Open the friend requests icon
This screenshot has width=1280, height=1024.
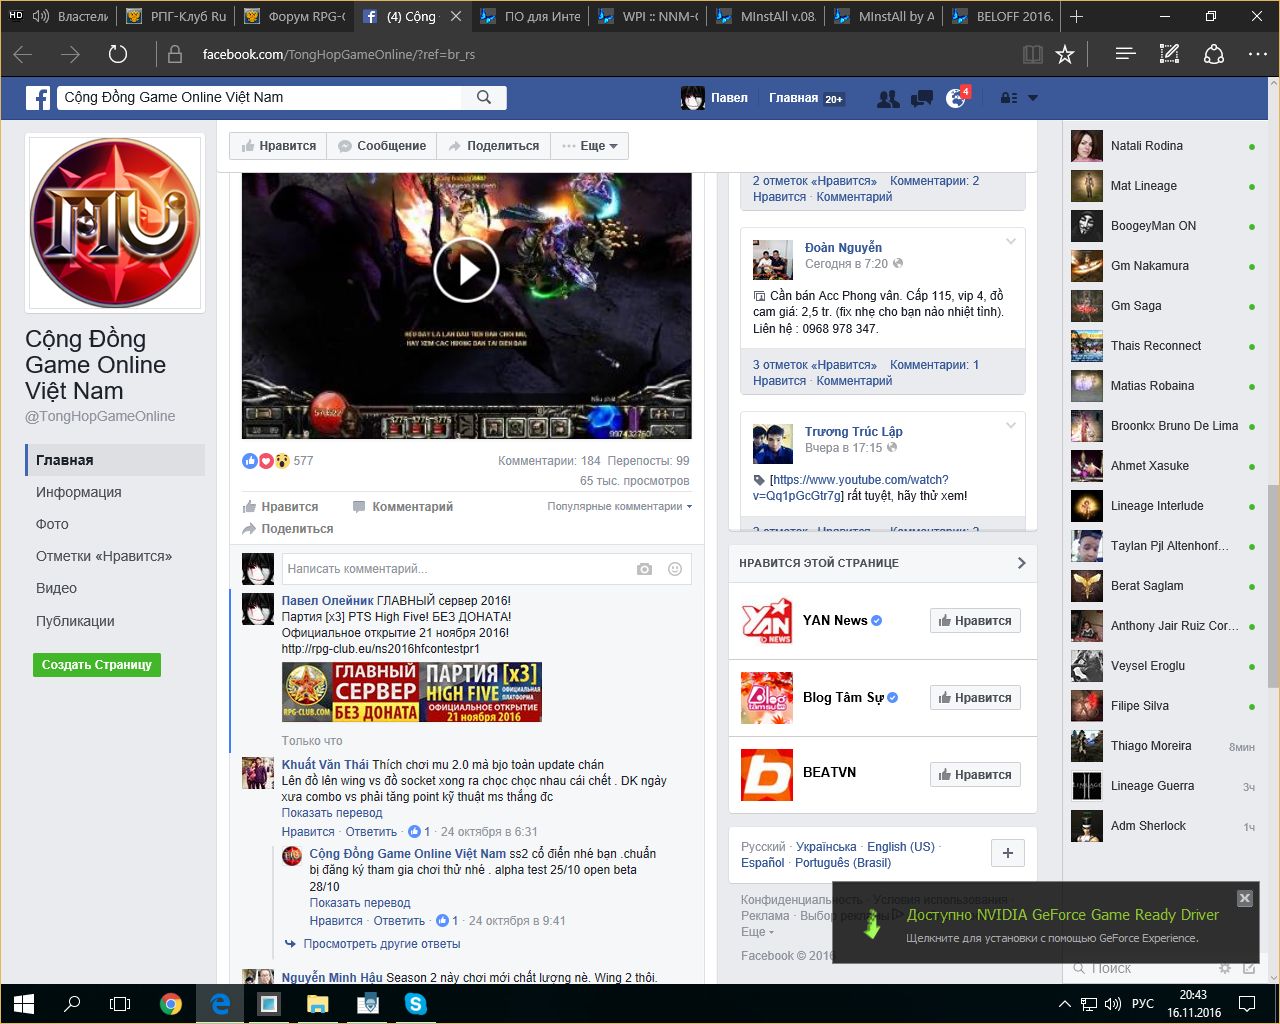(x=888, y=98)
